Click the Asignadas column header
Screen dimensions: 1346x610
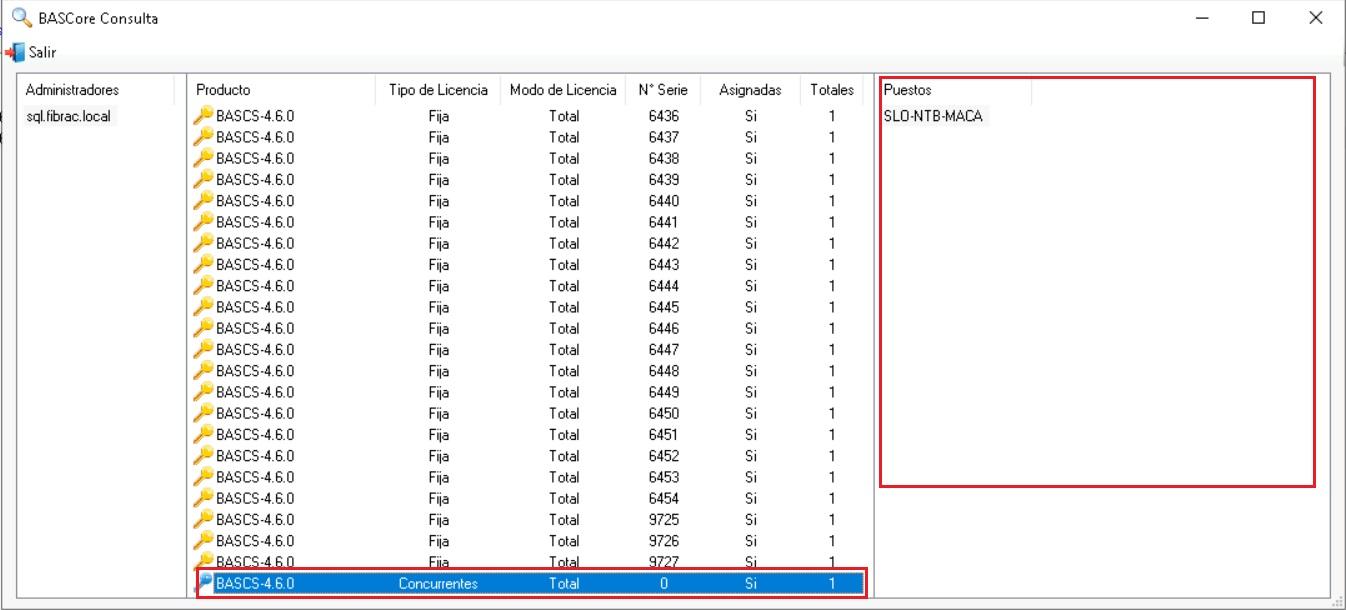(750, 90)
